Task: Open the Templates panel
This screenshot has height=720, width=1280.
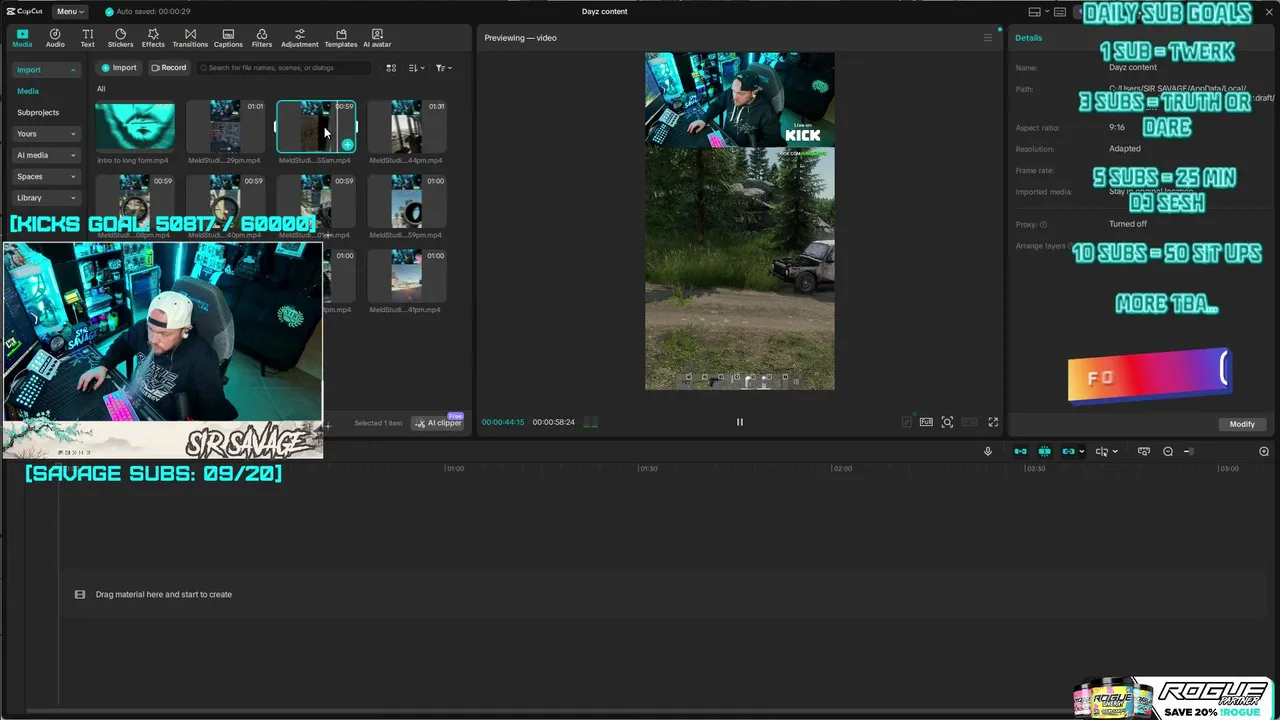Action: [x=341, y=38]
